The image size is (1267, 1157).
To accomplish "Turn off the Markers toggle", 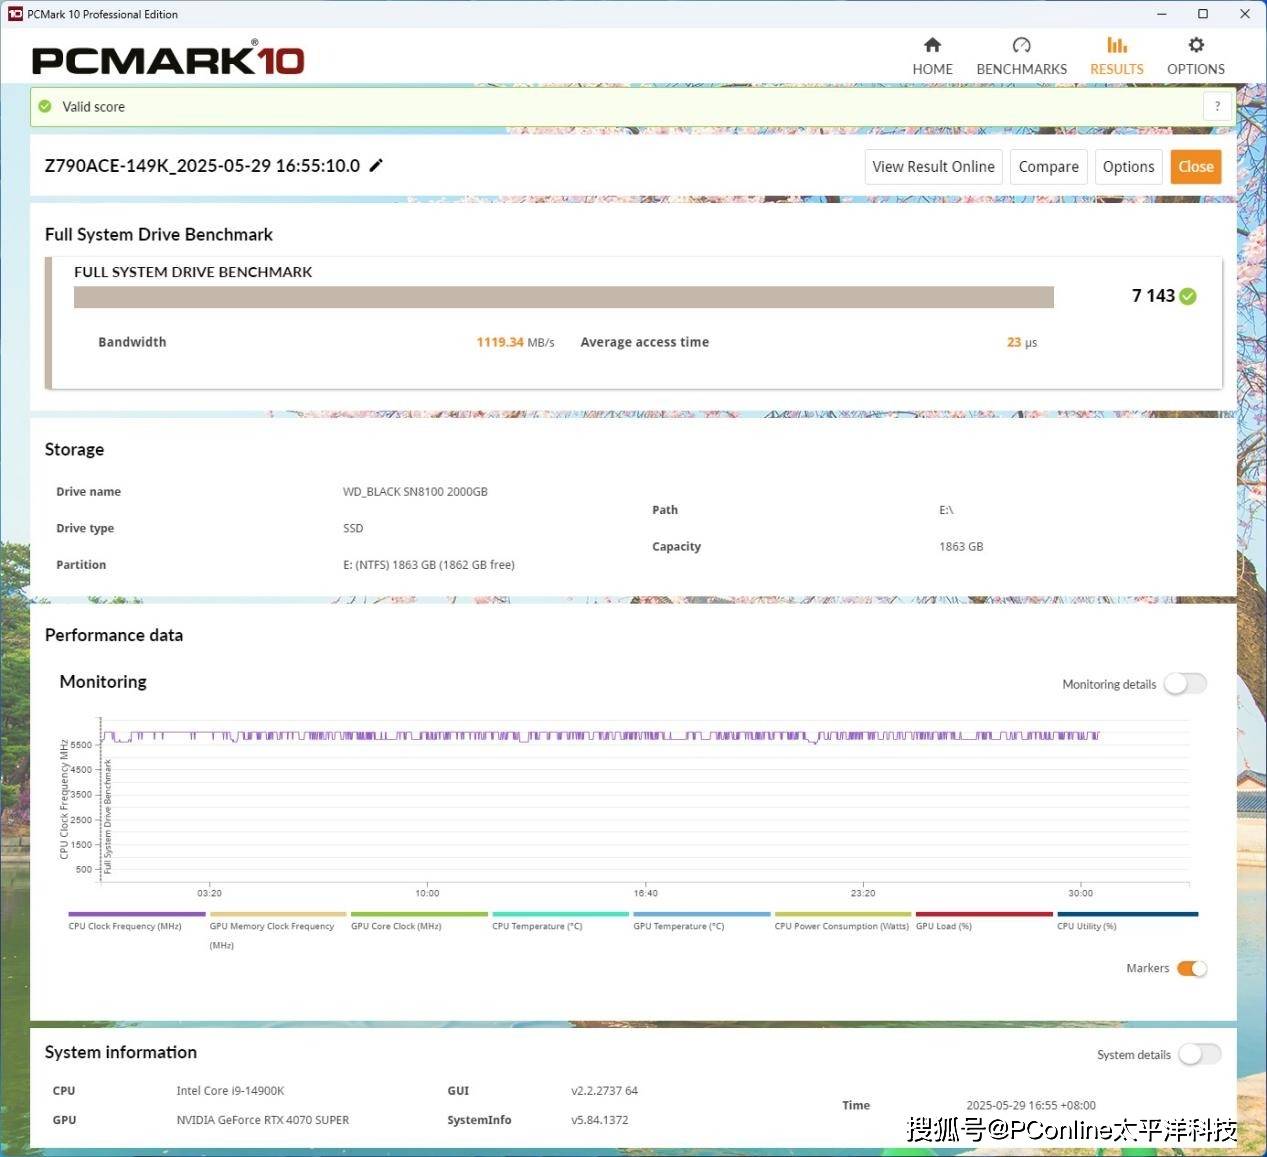I will [1192, 968].
